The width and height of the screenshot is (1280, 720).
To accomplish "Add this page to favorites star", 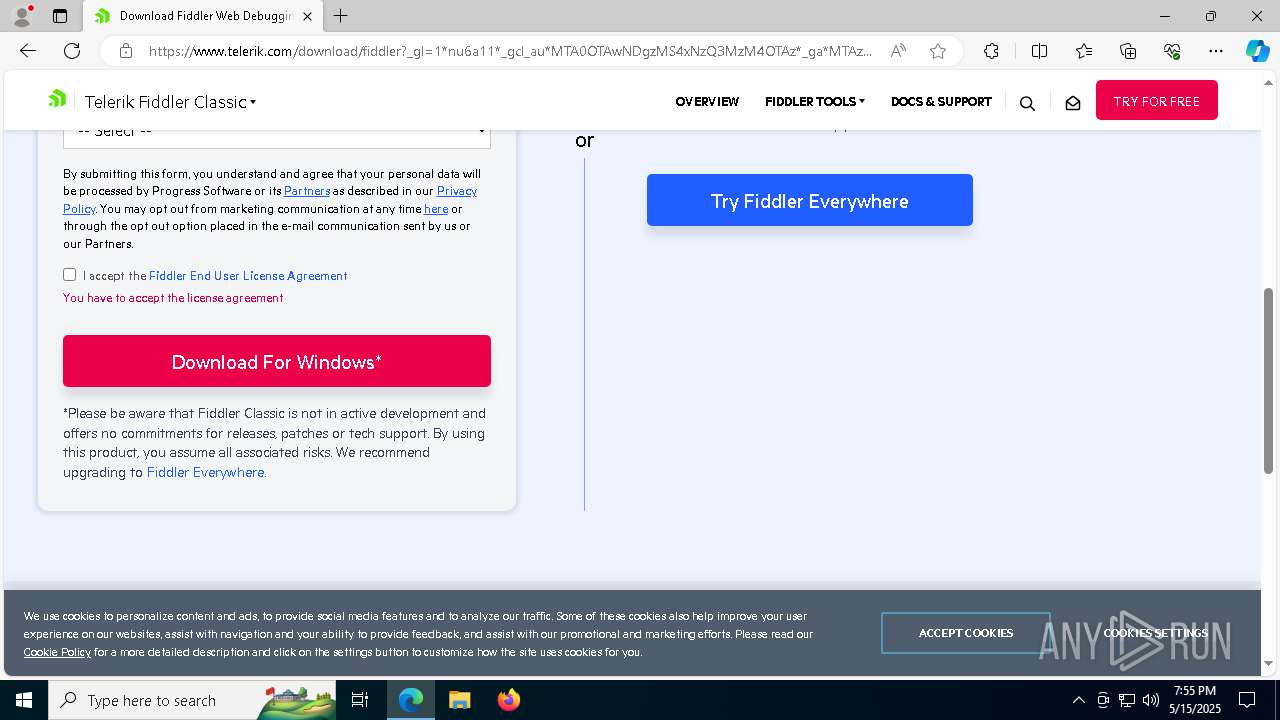I will (938, 51).
